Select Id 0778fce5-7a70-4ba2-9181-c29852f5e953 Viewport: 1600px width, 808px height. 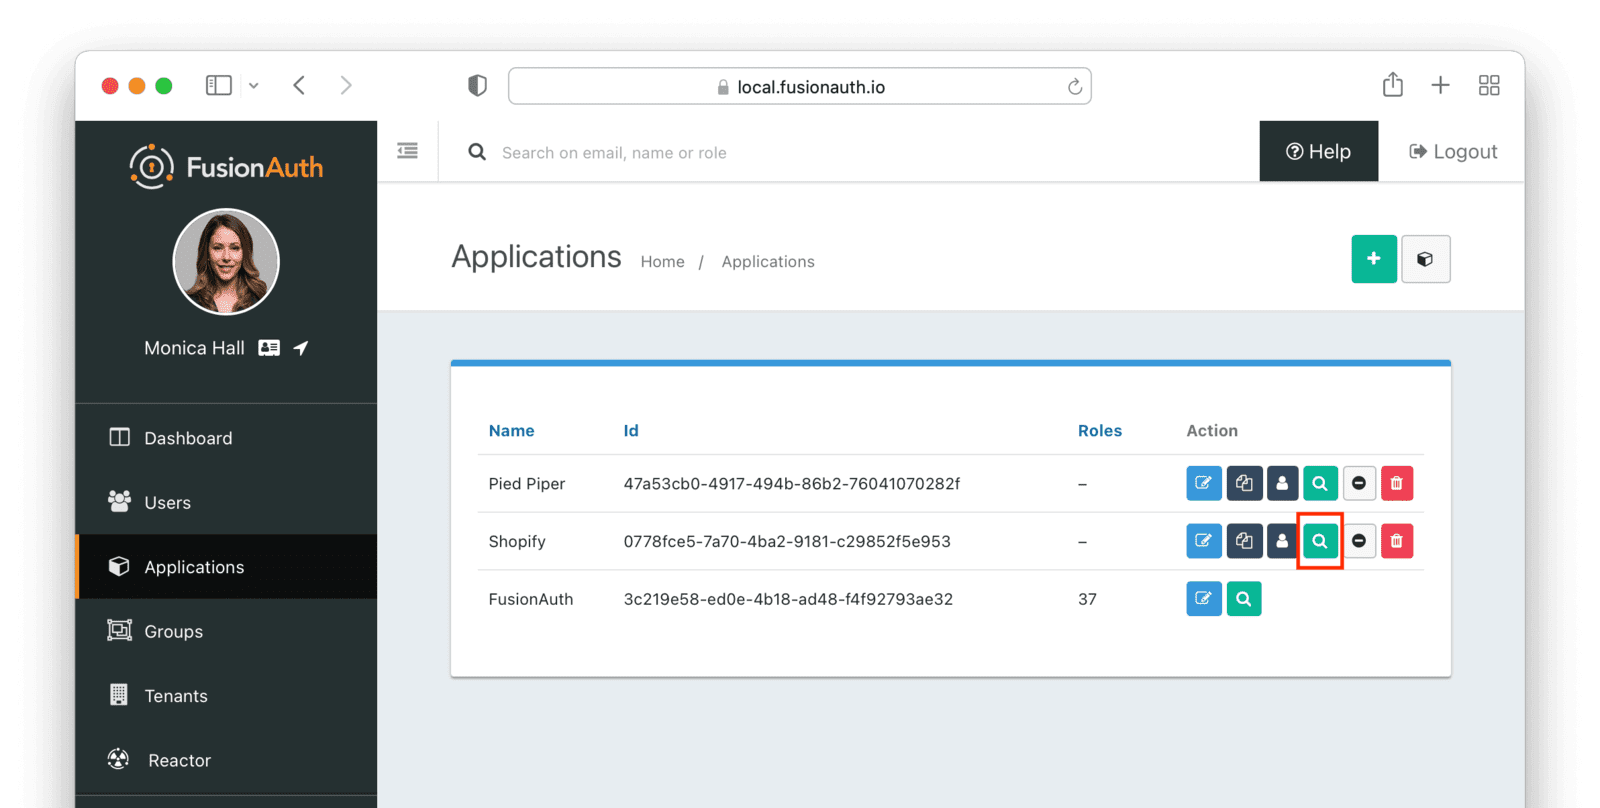(x=787, y=541)
